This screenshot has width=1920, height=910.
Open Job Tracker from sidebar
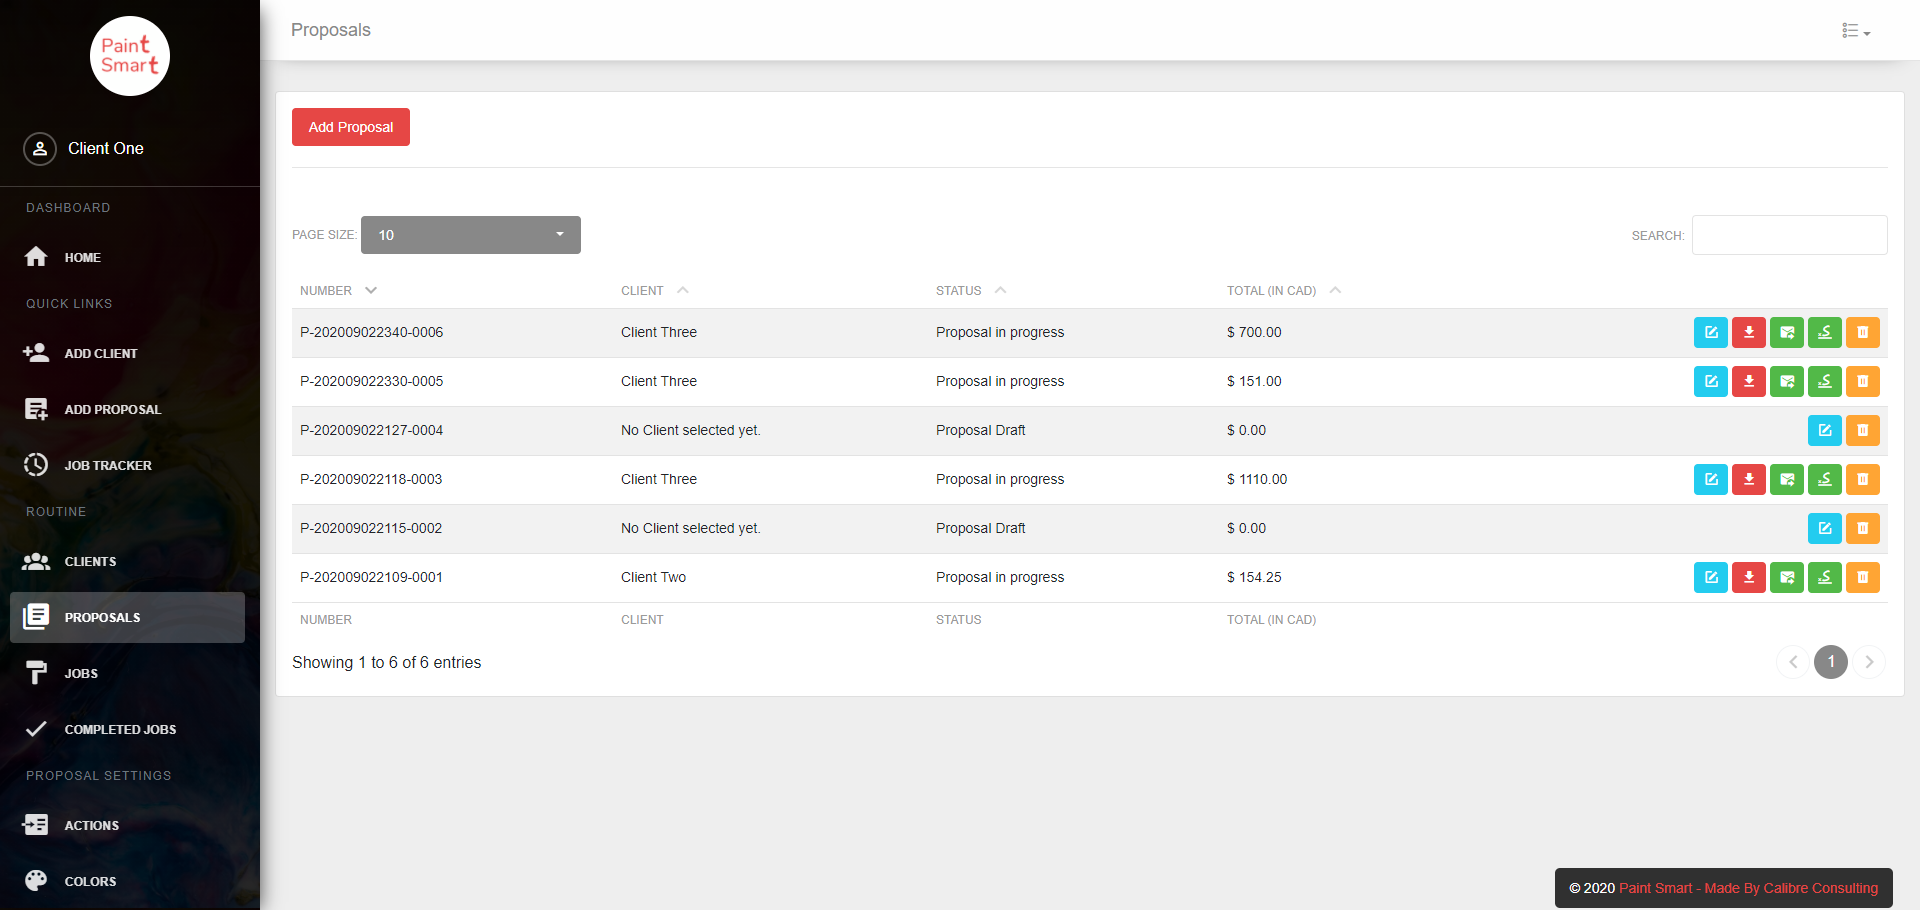pos(108,466)
